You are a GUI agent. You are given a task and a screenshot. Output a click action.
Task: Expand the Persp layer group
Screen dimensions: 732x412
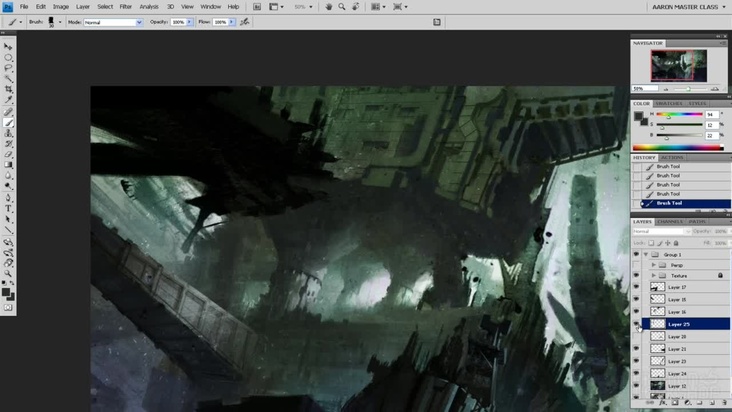click(653, 265)
